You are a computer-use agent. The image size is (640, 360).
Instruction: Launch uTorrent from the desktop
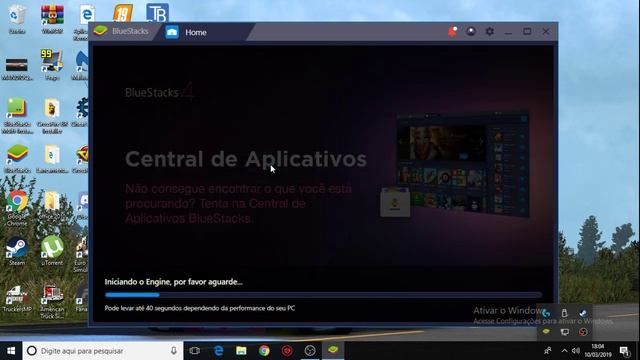tap(52, 251)
